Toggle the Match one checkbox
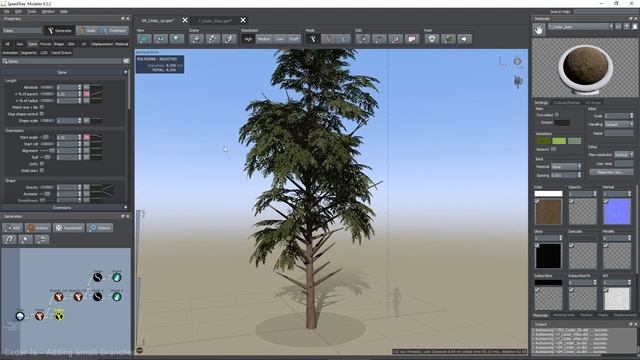The image size is (640, 360). pos(42,107)
